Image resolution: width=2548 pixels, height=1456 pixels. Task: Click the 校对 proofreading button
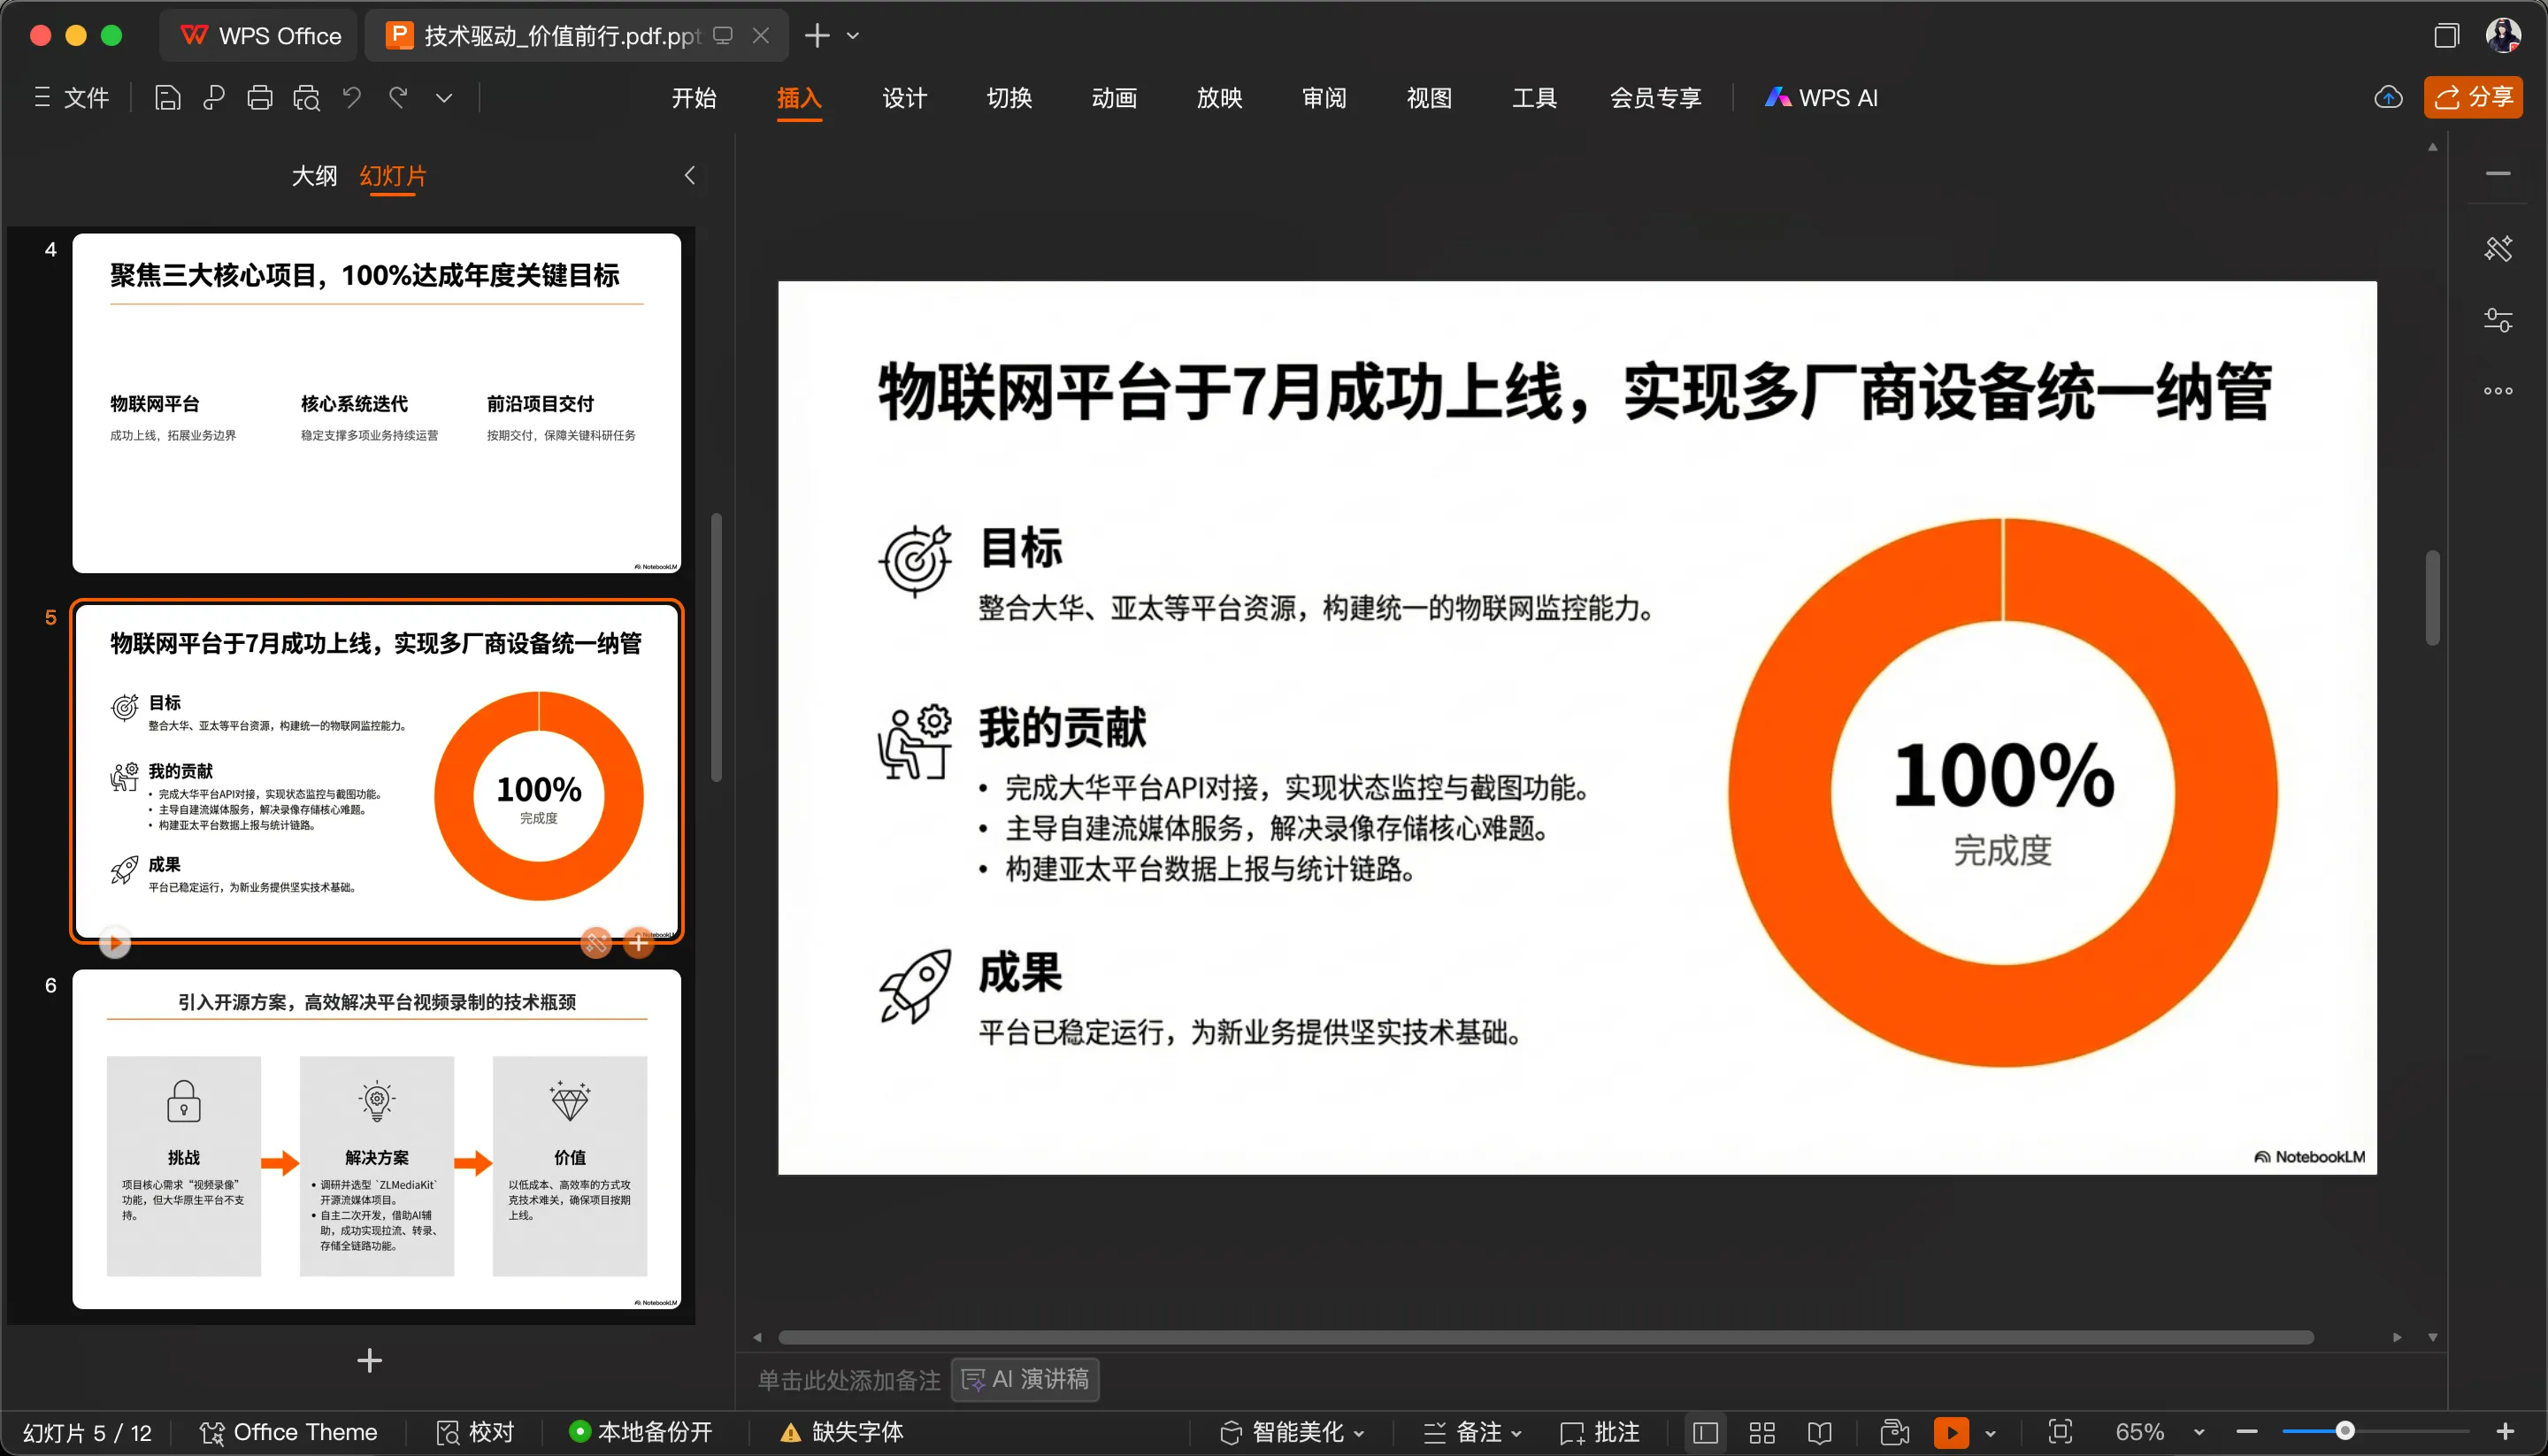(475, 1432)
